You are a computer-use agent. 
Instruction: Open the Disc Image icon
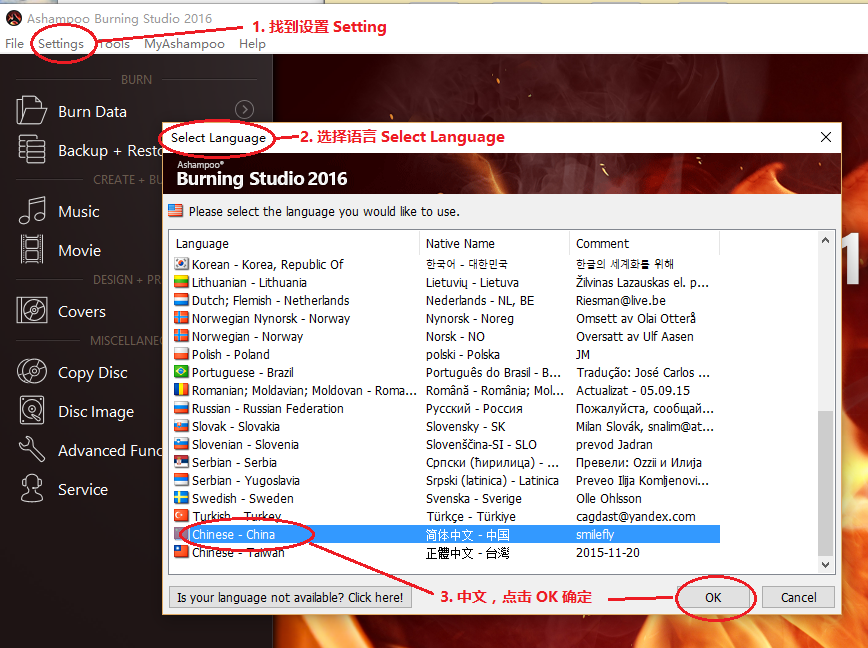pyautogui.click(x=32, y=411)
